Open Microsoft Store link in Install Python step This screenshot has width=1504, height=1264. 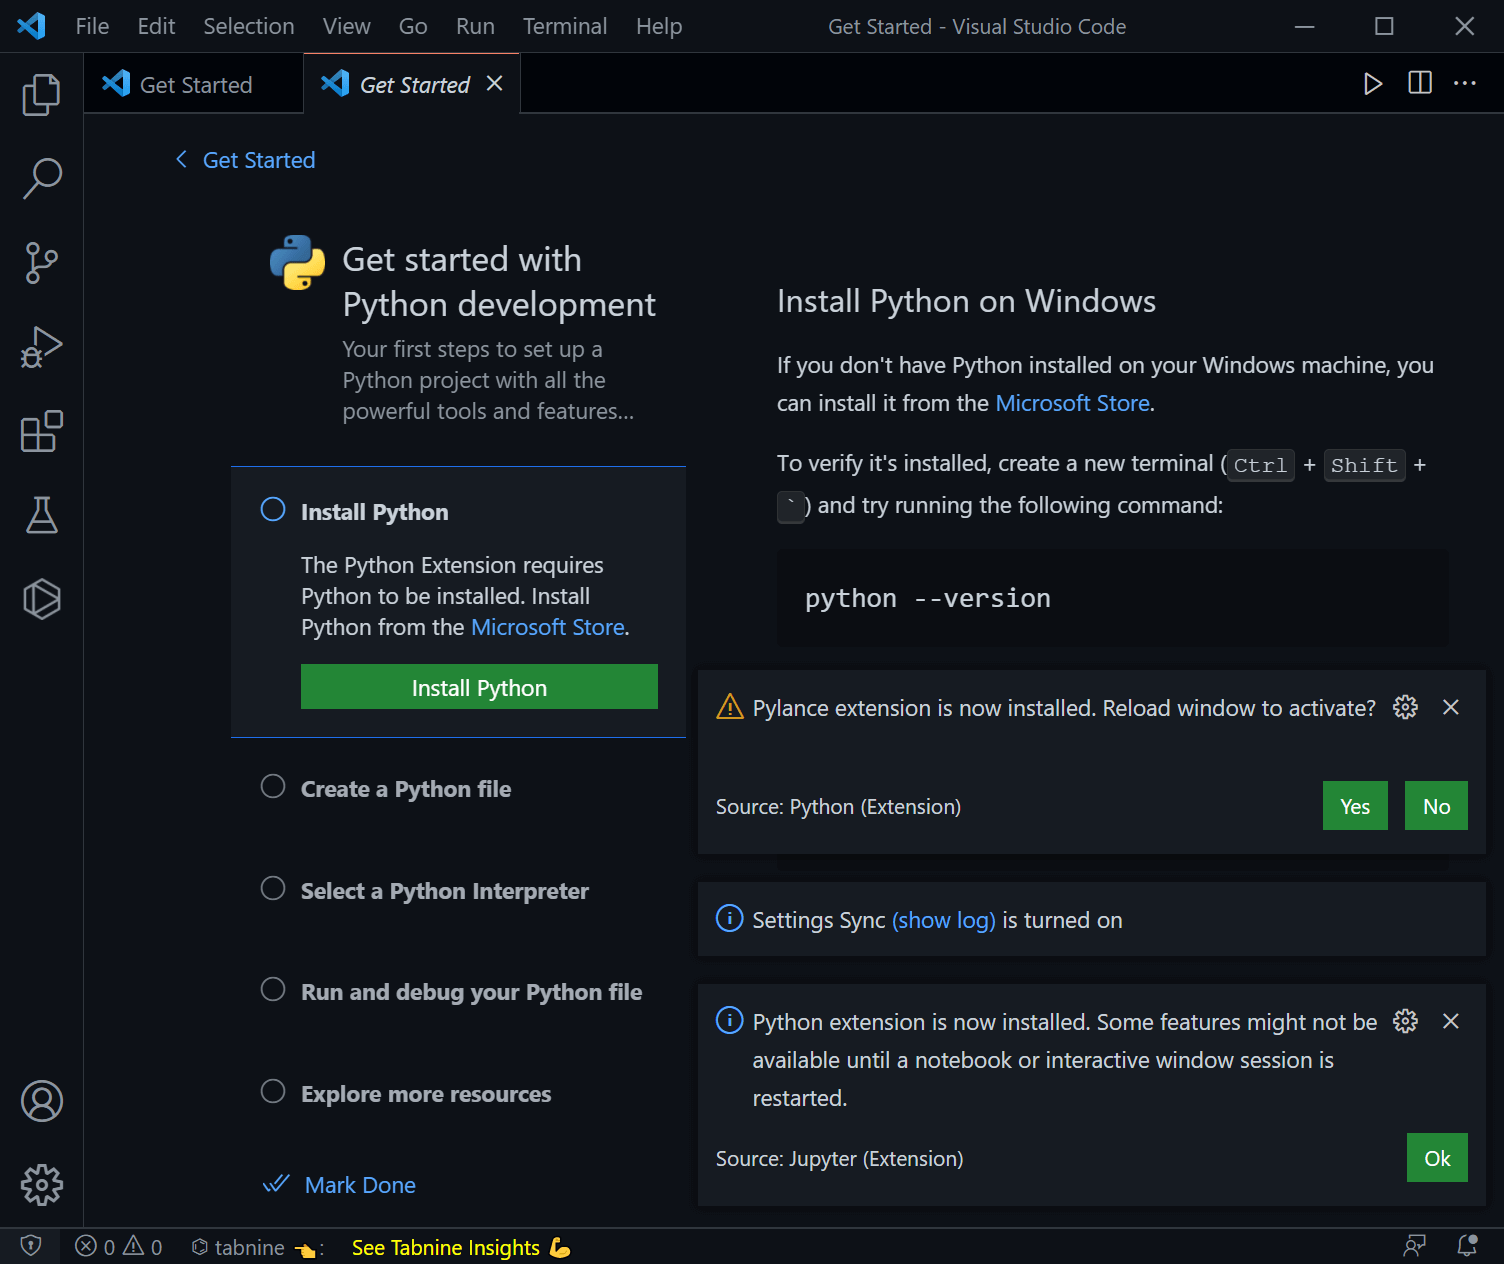tap(548, 627)
